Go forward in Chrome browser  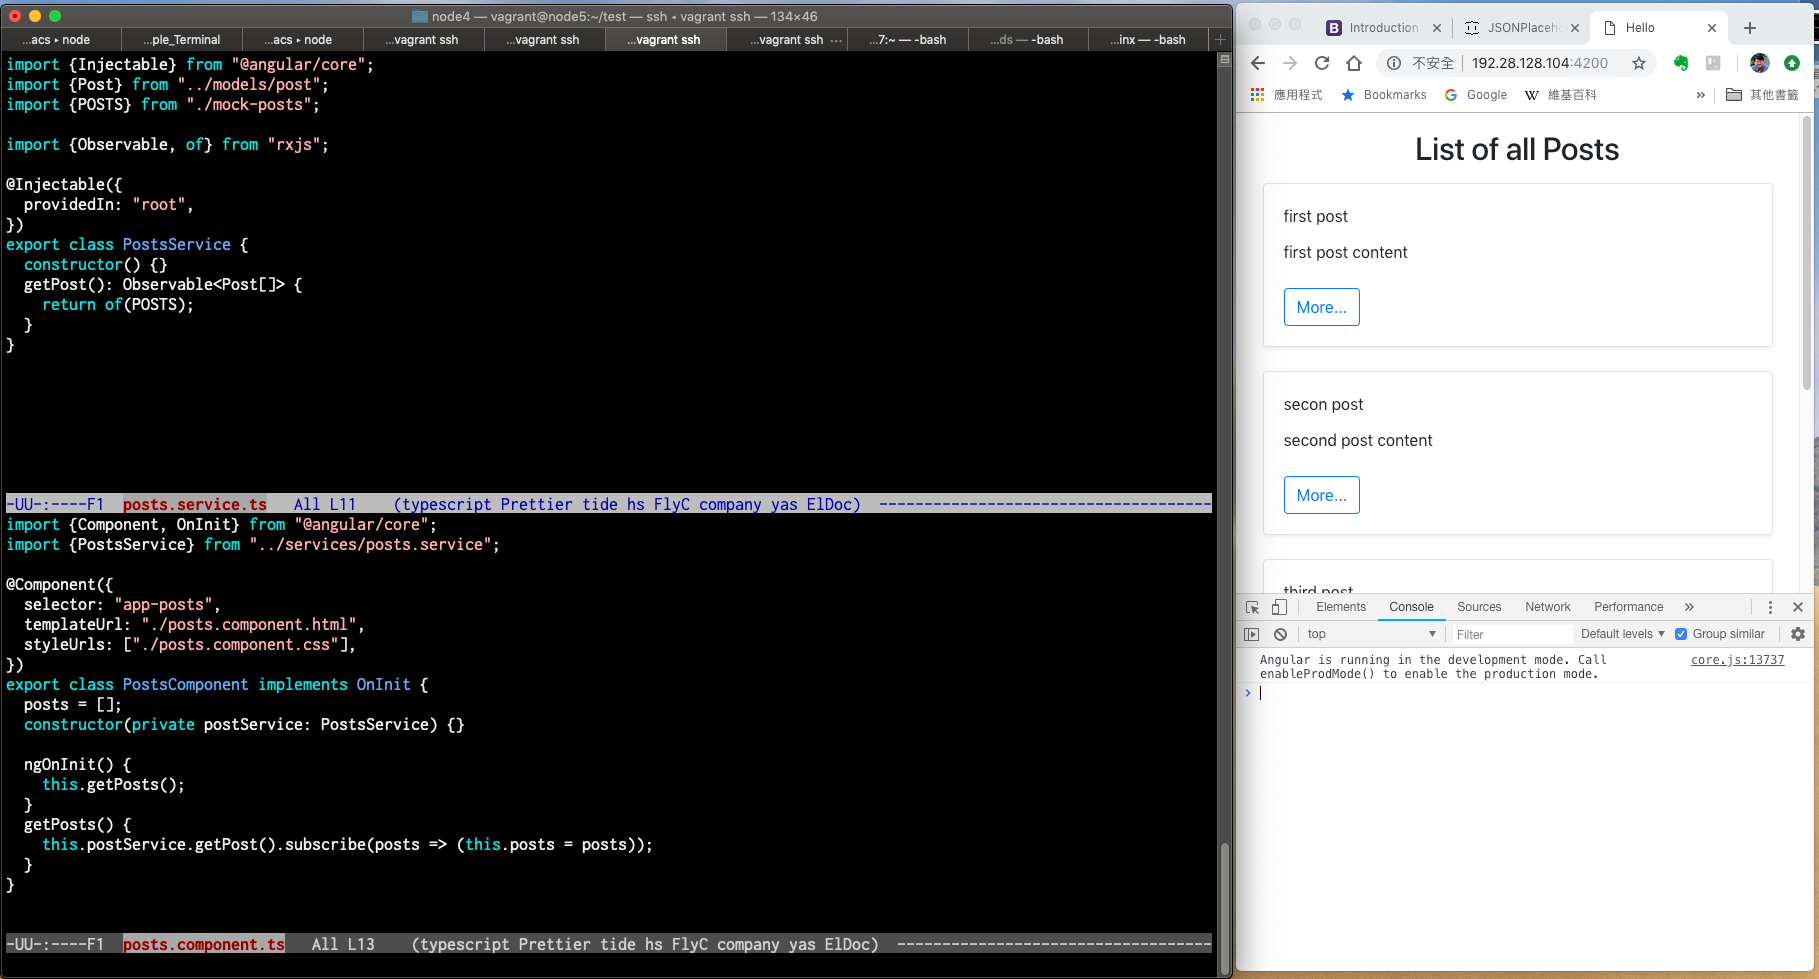[x=1290, y=63]
